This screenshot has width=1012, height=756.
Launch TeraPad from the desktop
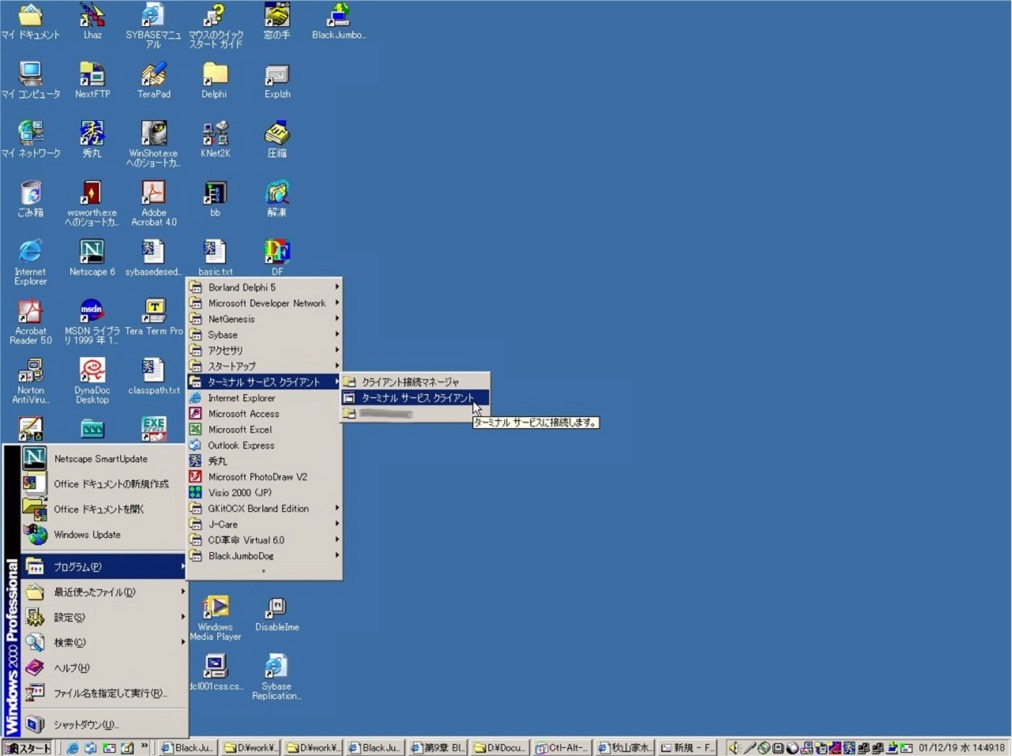pos(154,80)
